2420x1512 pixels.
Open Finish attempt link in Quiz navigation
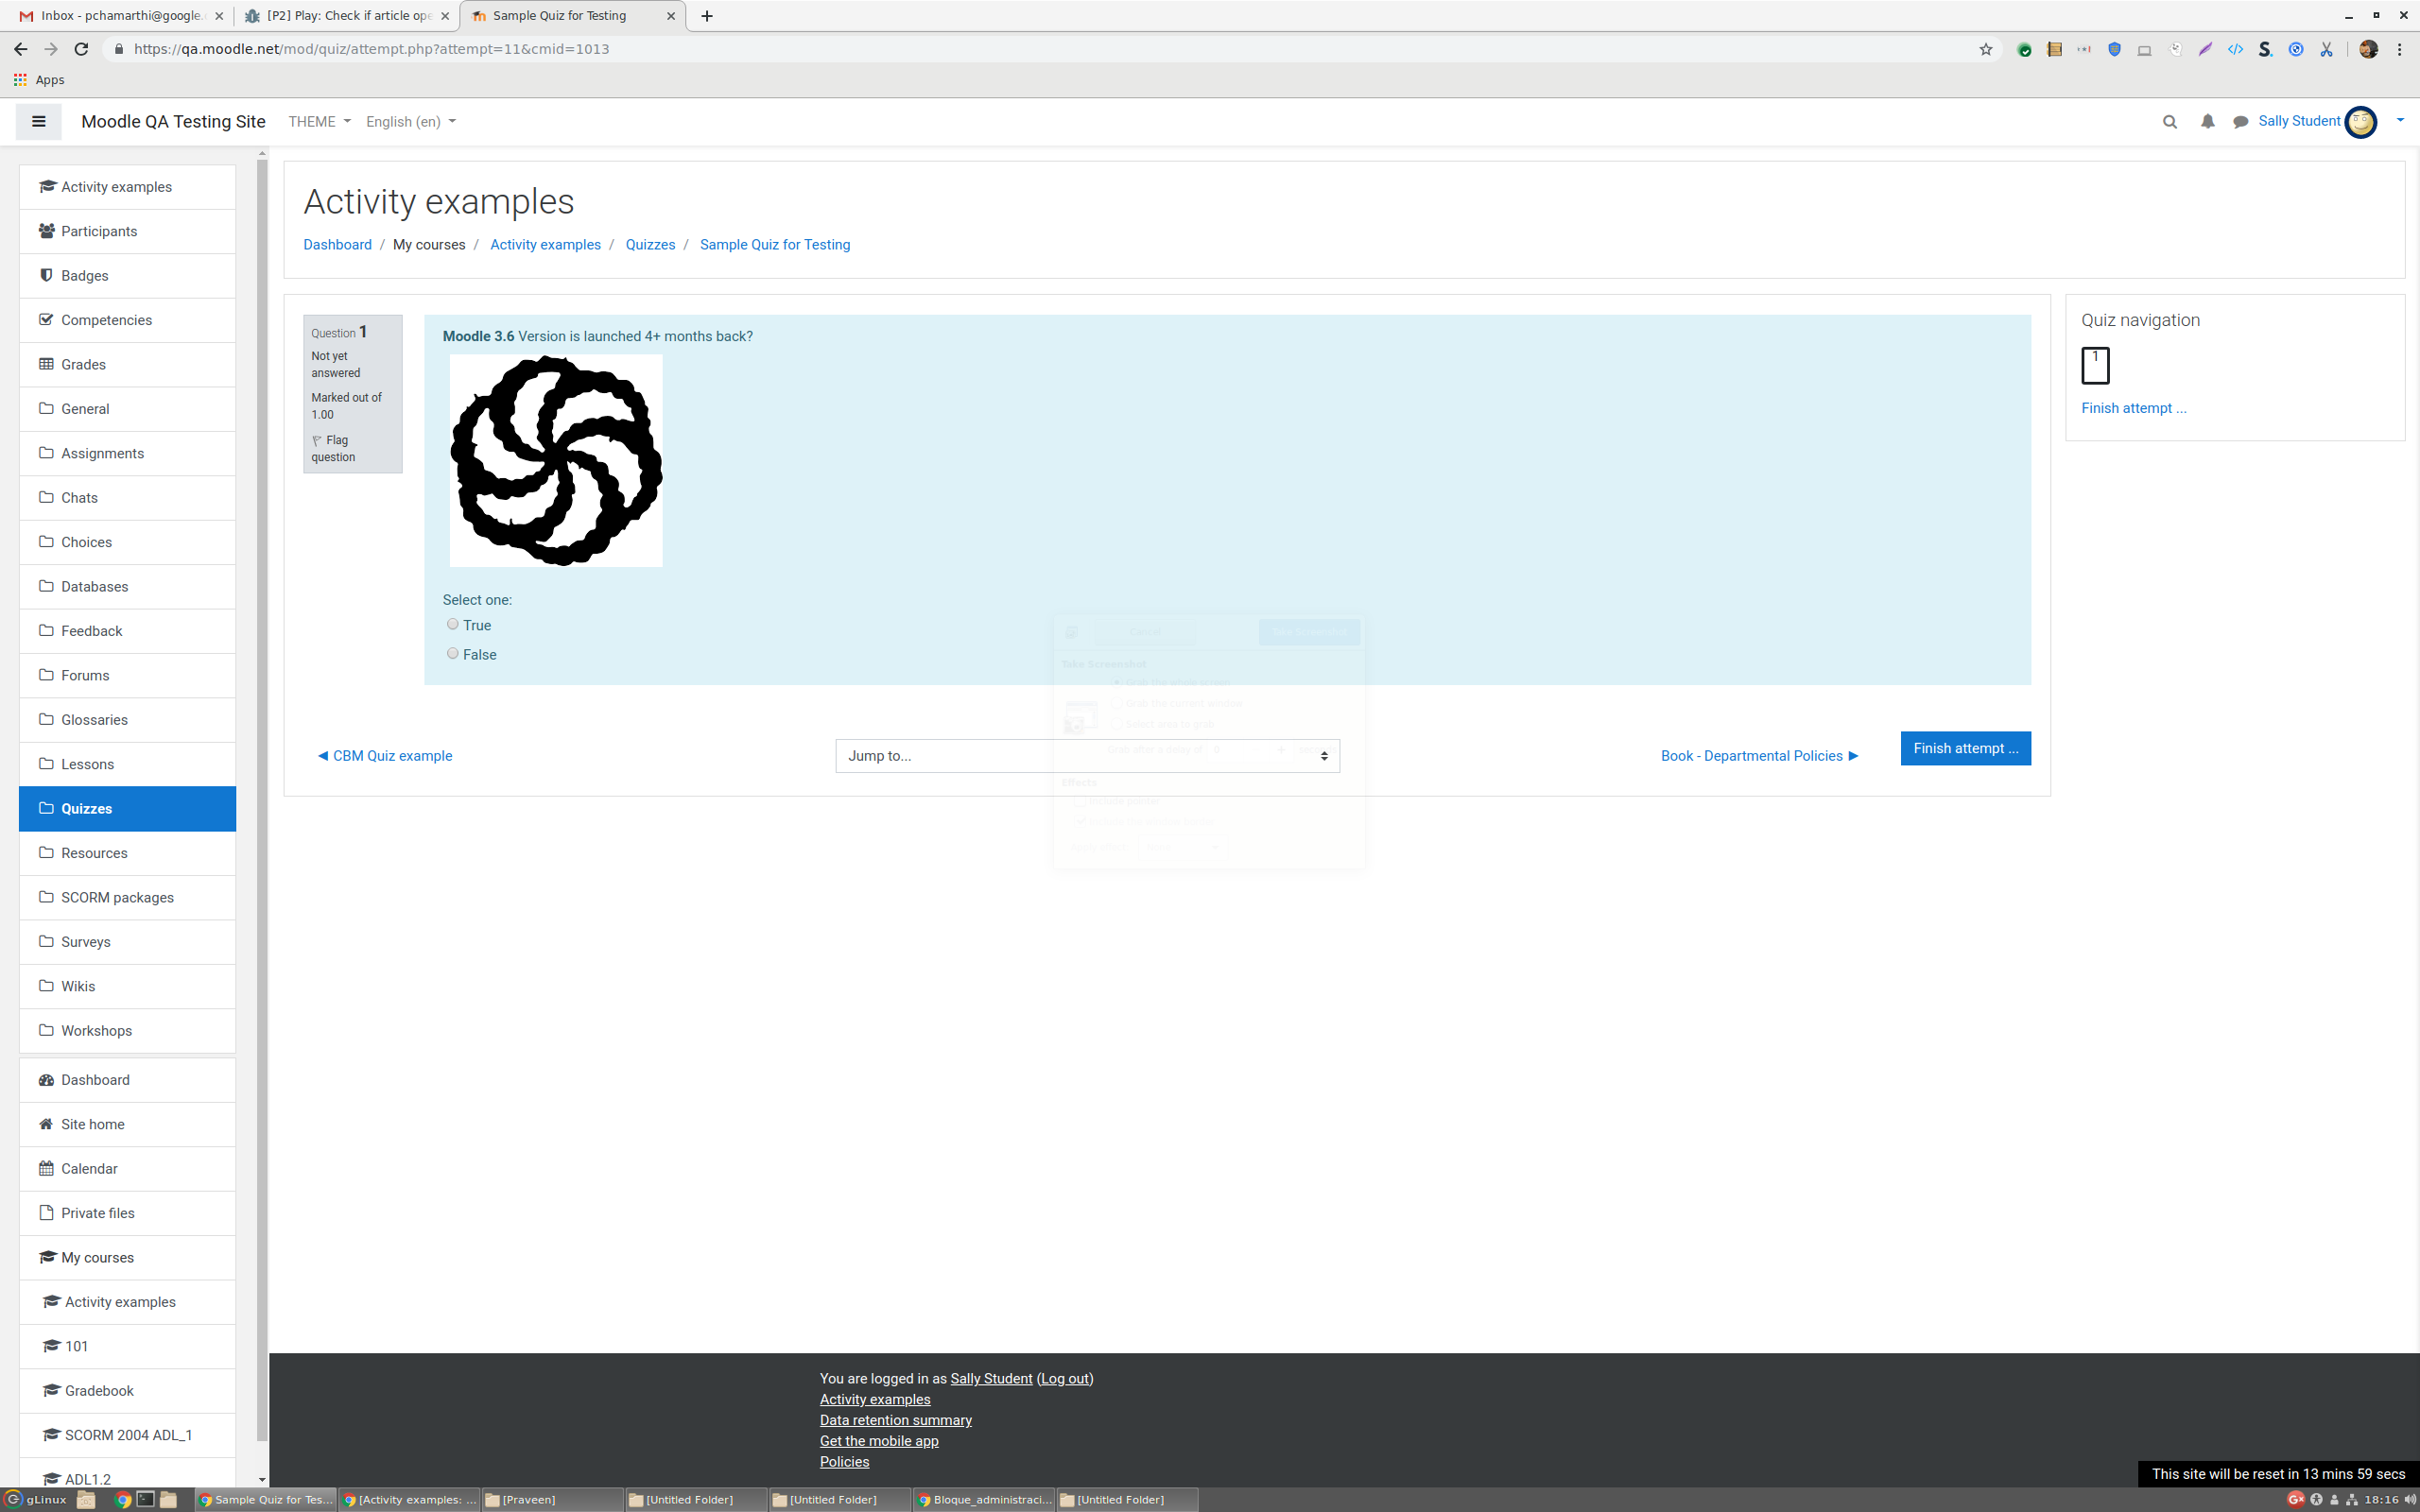tap(2133, 408)
